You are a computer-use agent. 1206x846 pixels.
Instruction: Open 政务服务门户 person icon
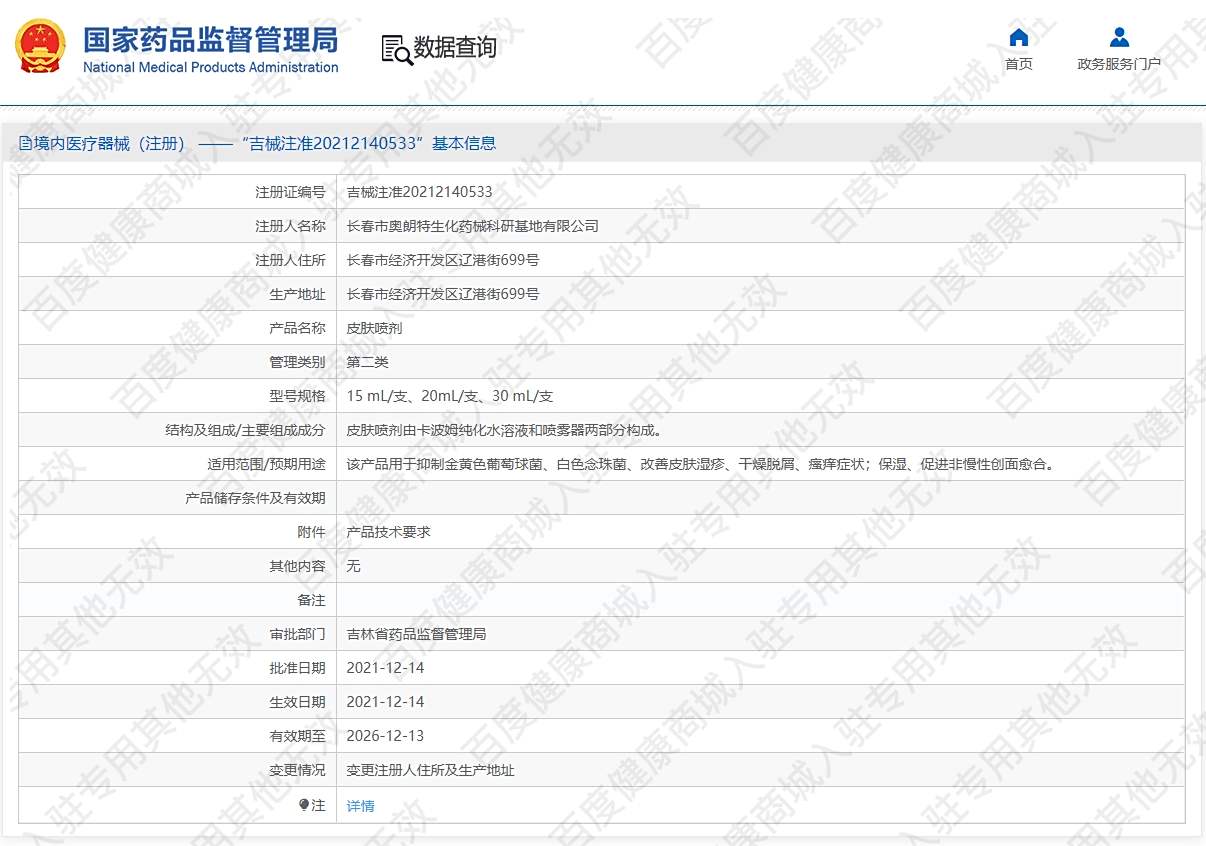point(1119,38)
